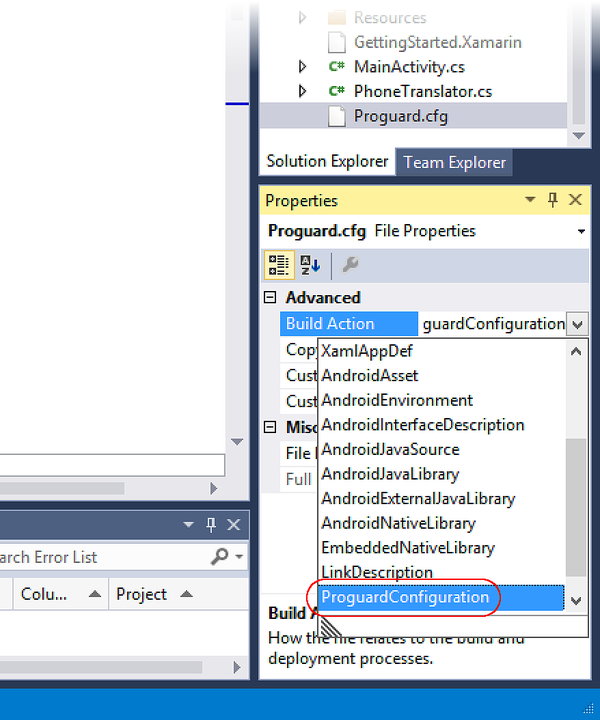Close the Properties panel

pos(575,200)
